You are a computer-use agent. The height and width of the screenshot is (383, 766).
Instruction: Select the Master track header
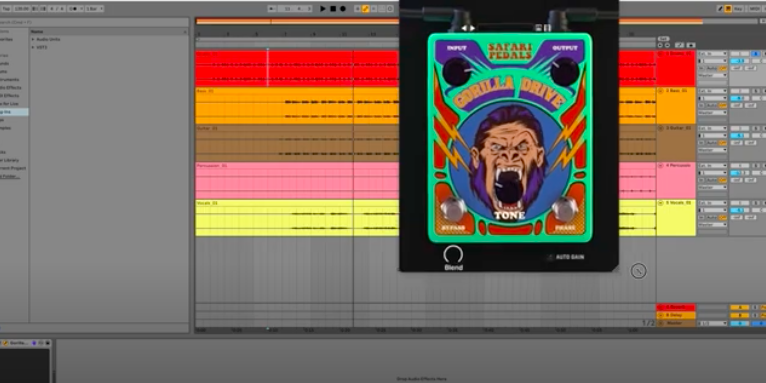[675, 323]
